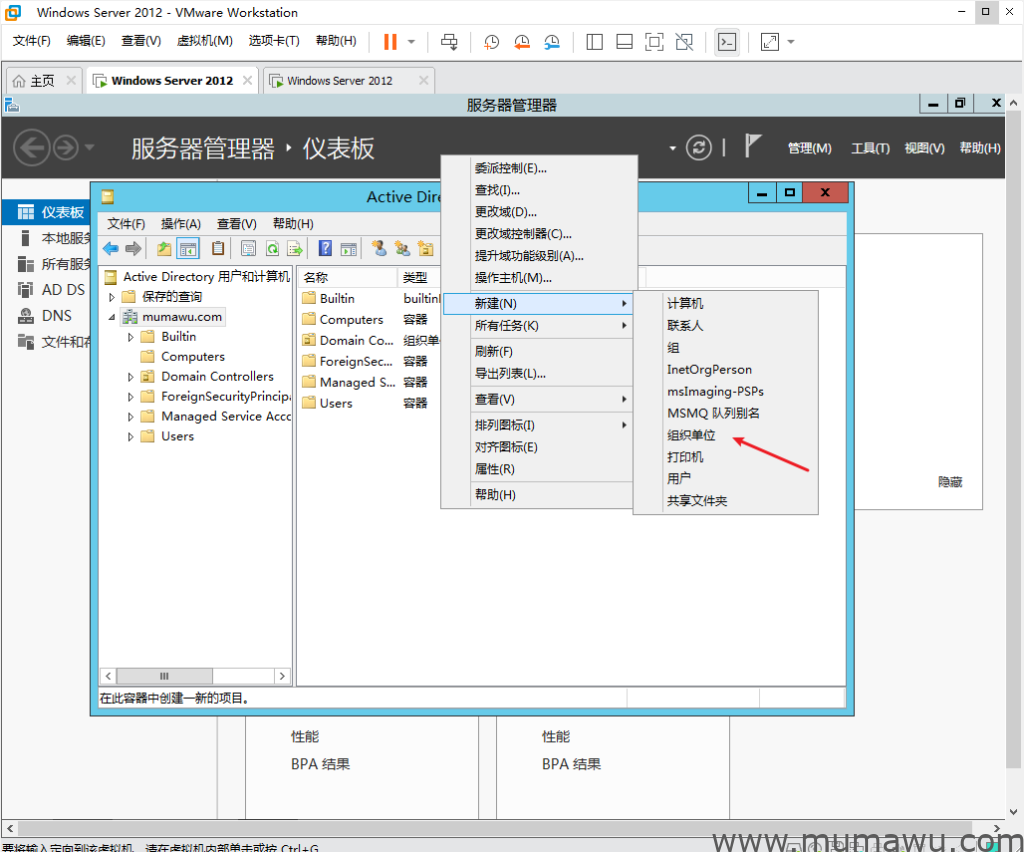Collapse the mumawu.com tree node
The image size is (1024, 852).
(x=112, y=317)
